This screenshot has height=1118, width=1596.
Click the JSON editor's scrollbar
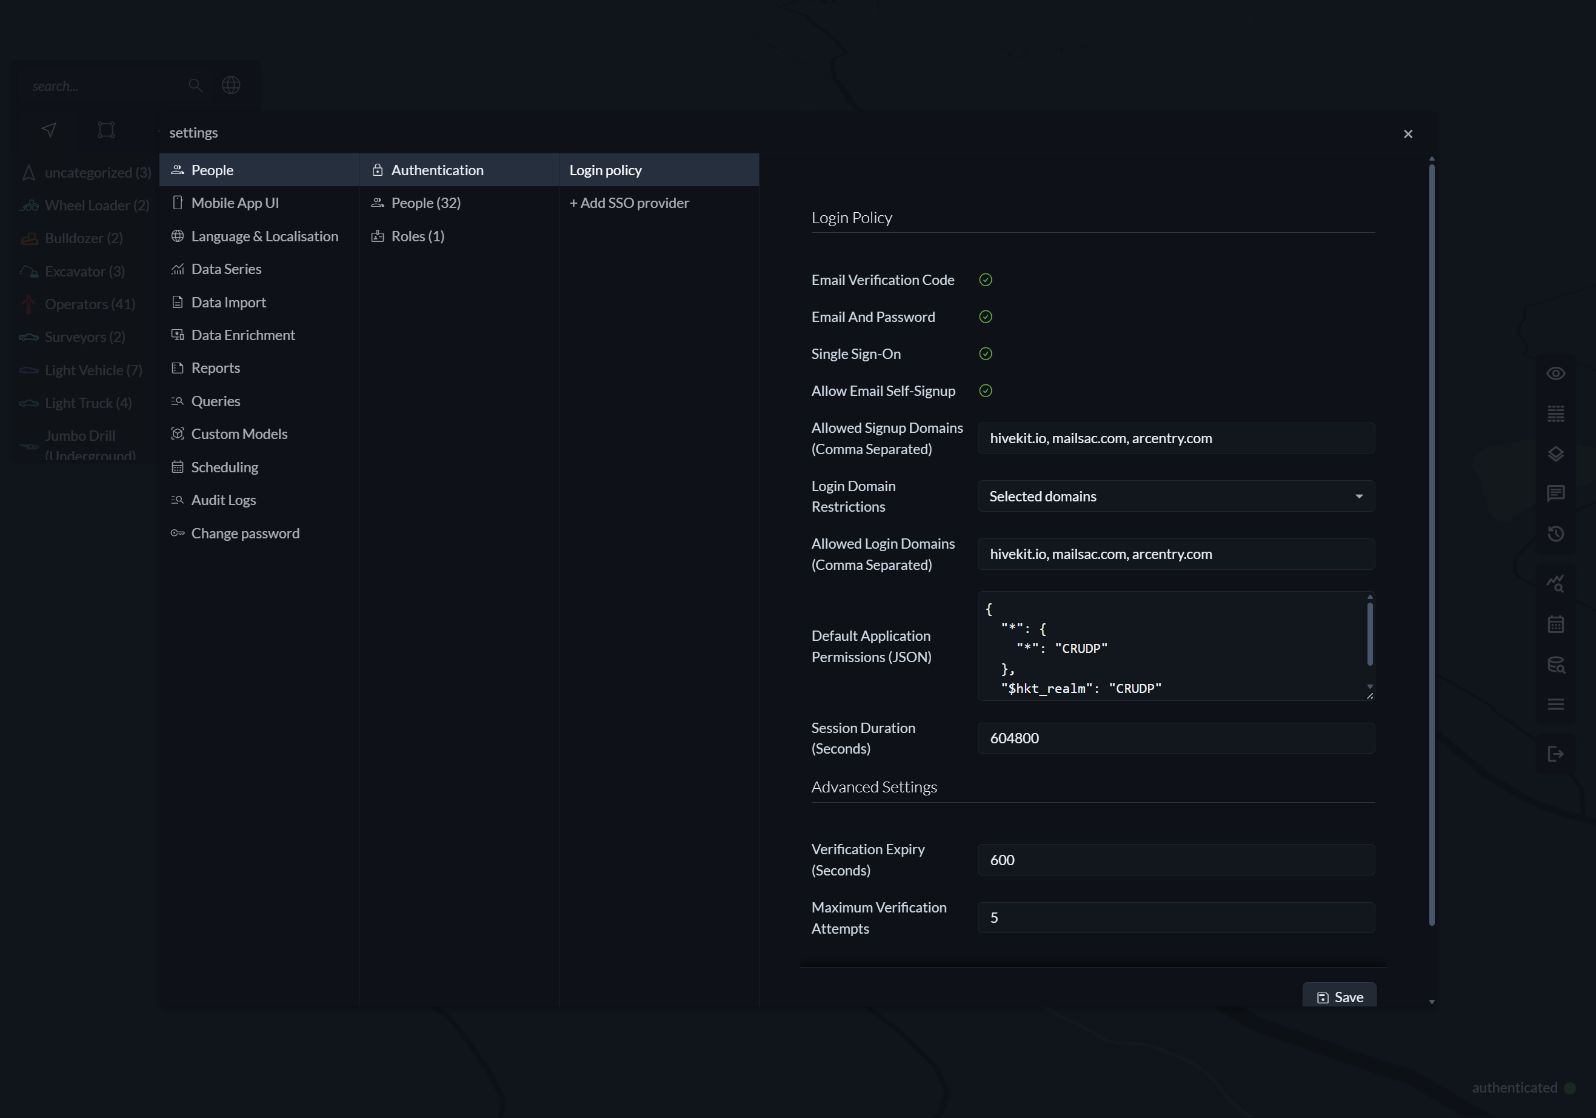tap(1370, 634)
